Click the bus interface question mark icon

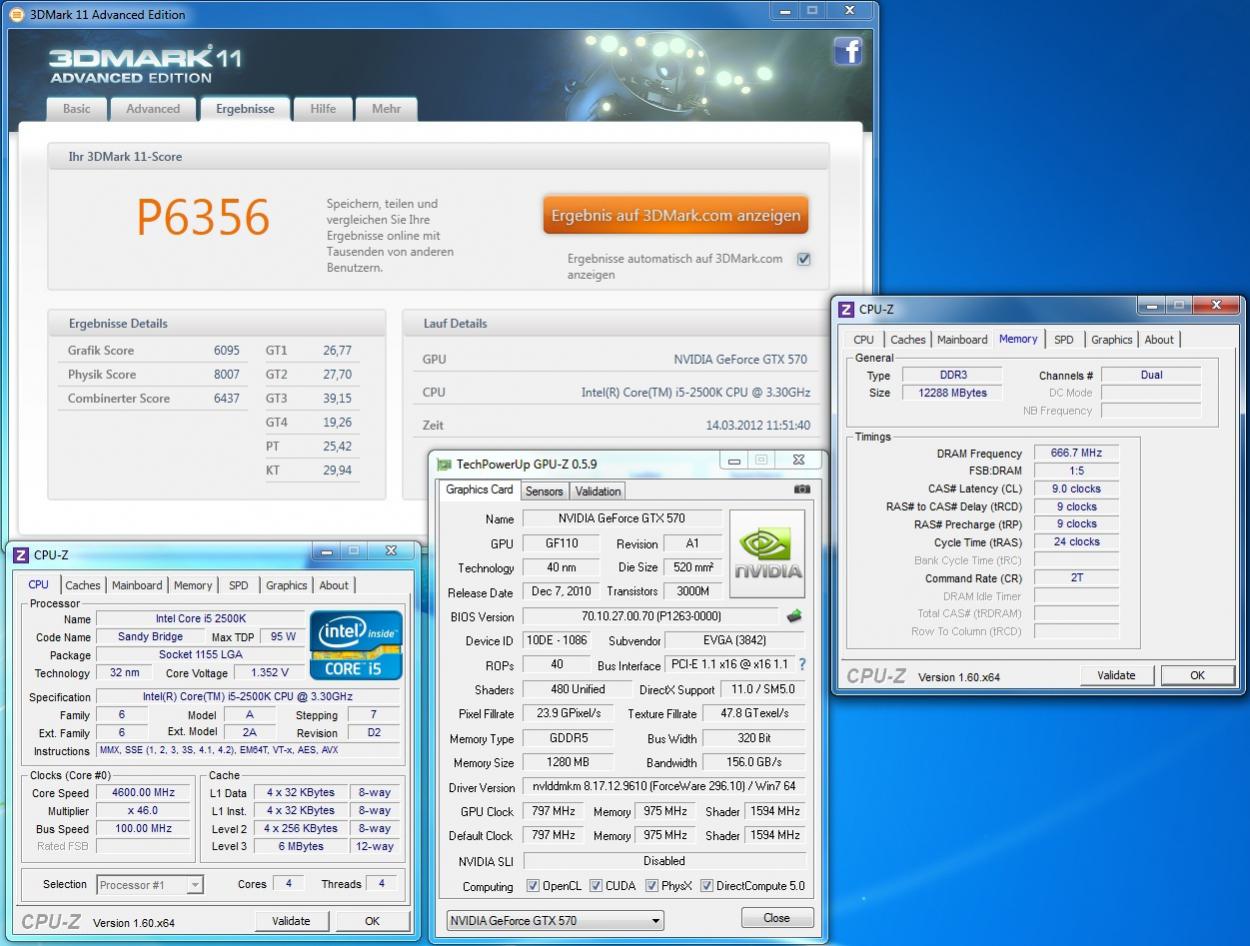pos(802,664)
